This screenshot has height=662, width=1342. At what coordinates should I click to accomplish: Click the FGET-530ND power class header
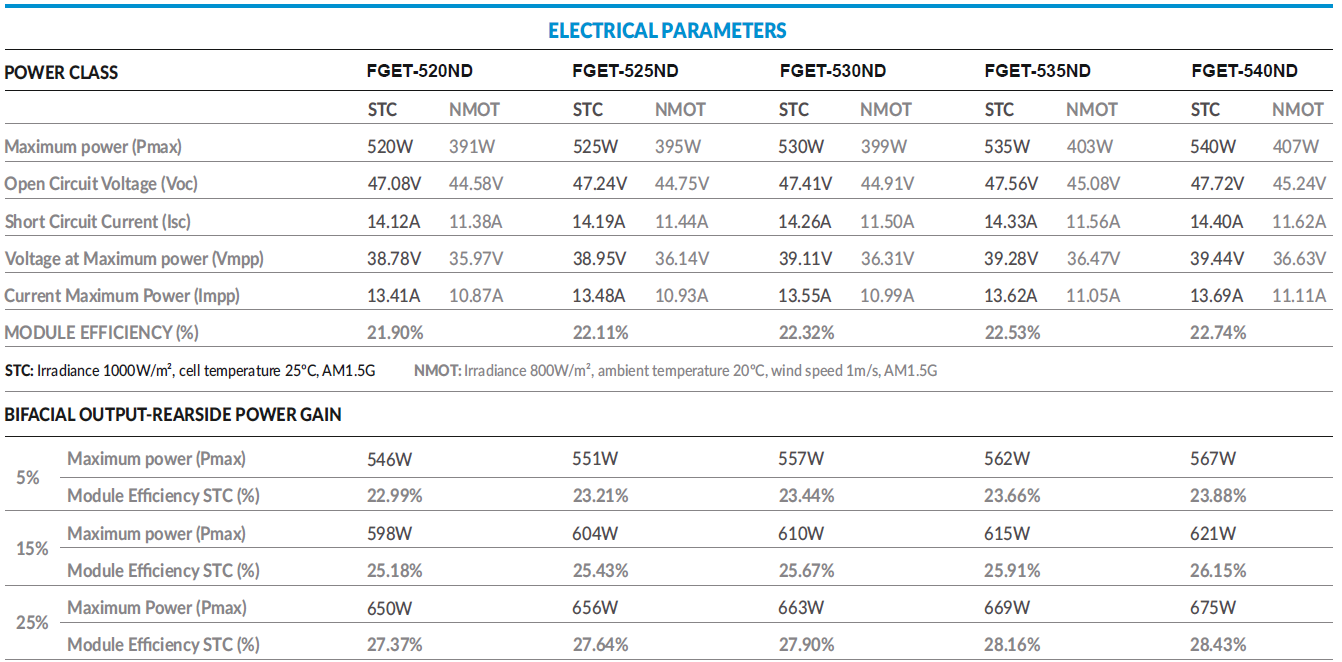pyautogui.click(x=832, y=71)
